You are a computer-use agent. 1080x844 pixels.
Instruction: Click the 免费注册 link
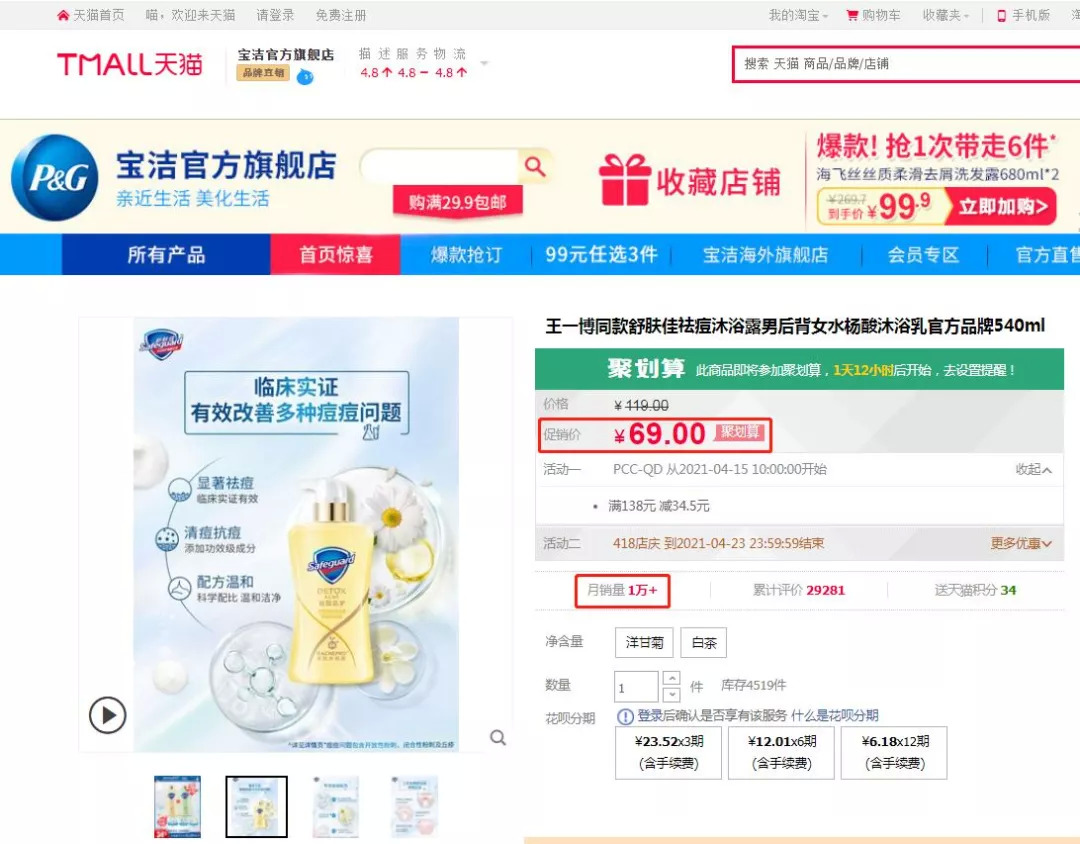pyautogui.click(x=341, y=15)
